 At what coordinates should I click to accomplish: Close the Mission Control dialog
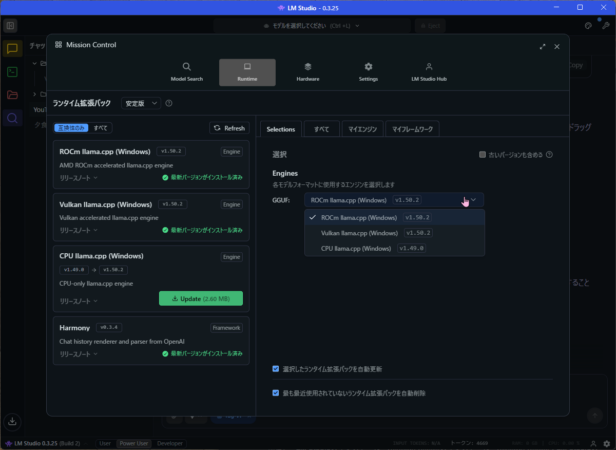(x=557, y=47)
